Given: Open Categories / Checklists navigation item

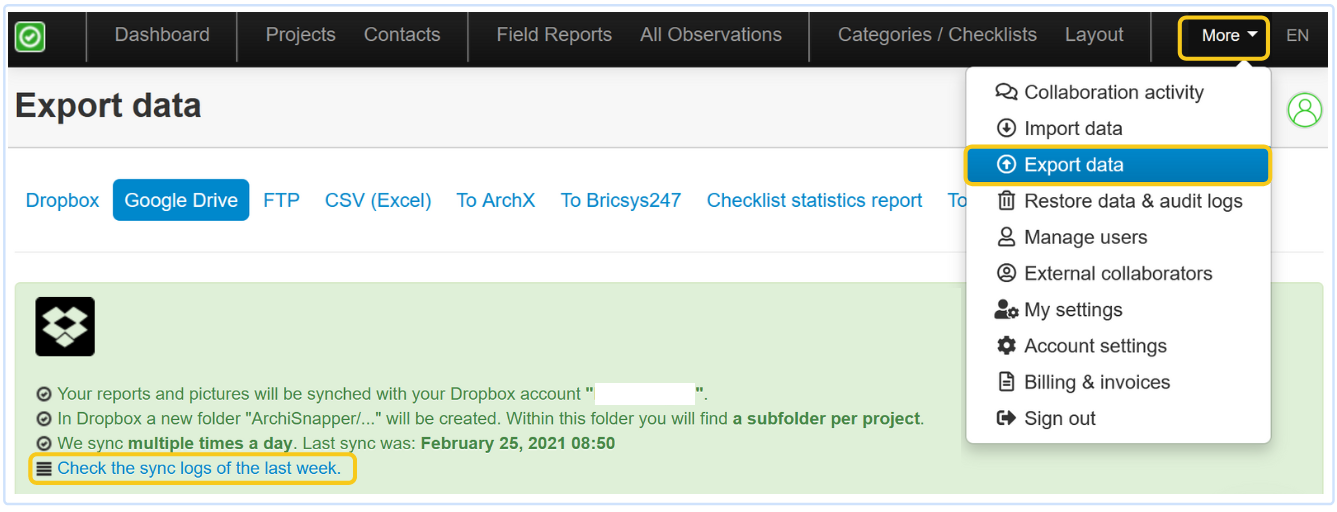Looking at the screenshot, I should (x=937, y=35).
